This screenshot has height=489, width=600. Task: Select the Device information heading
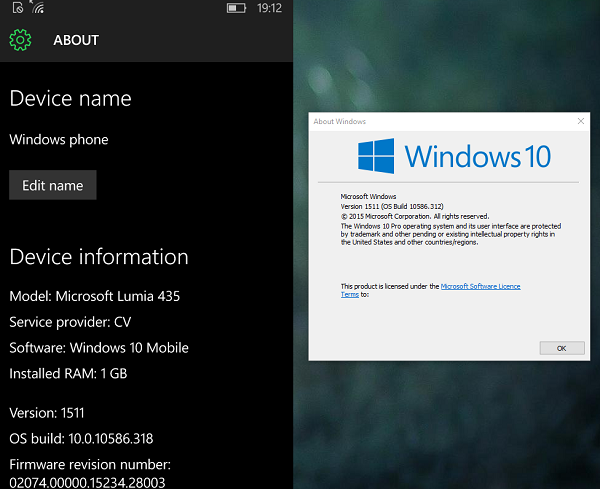click(x=99, y=256)
